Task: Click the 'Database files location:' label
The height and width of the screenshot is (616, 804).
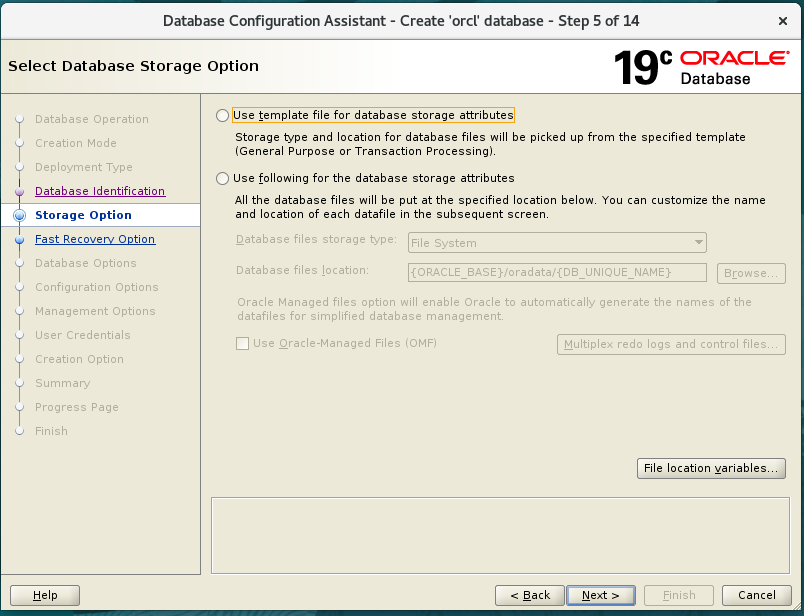Action: (x=302, y=270)
